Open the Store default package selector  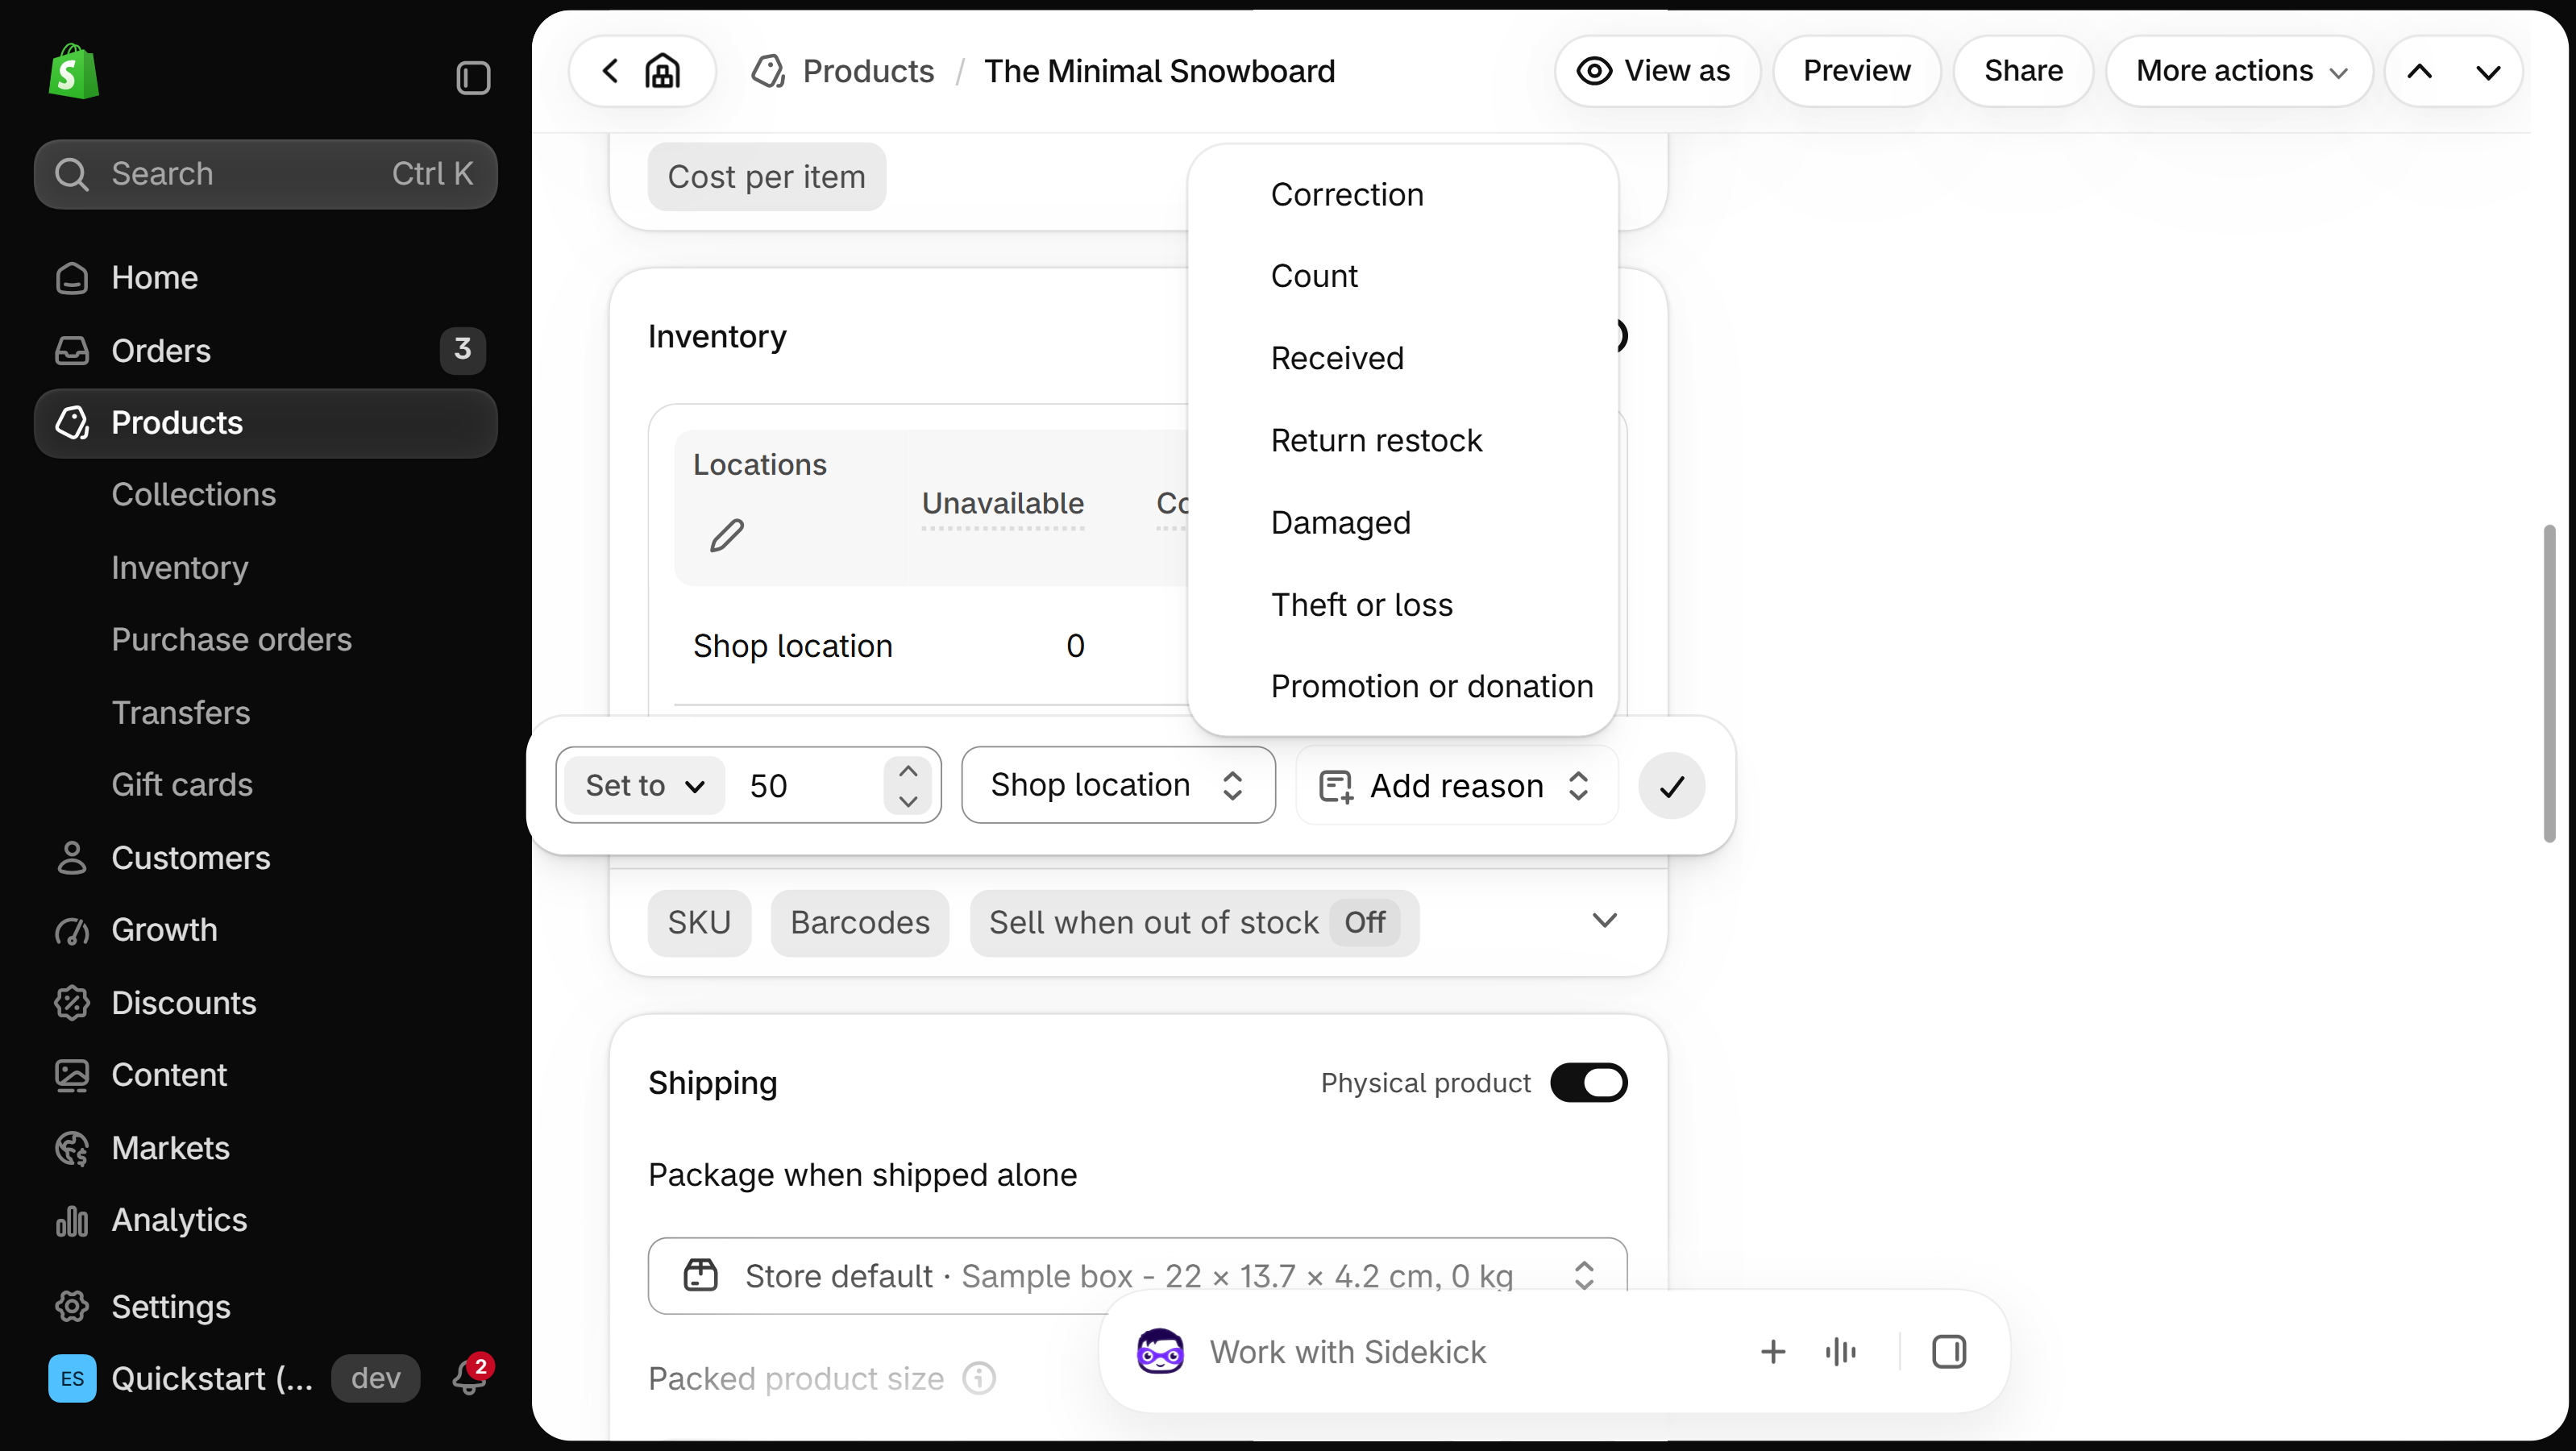point(1137,1275)
